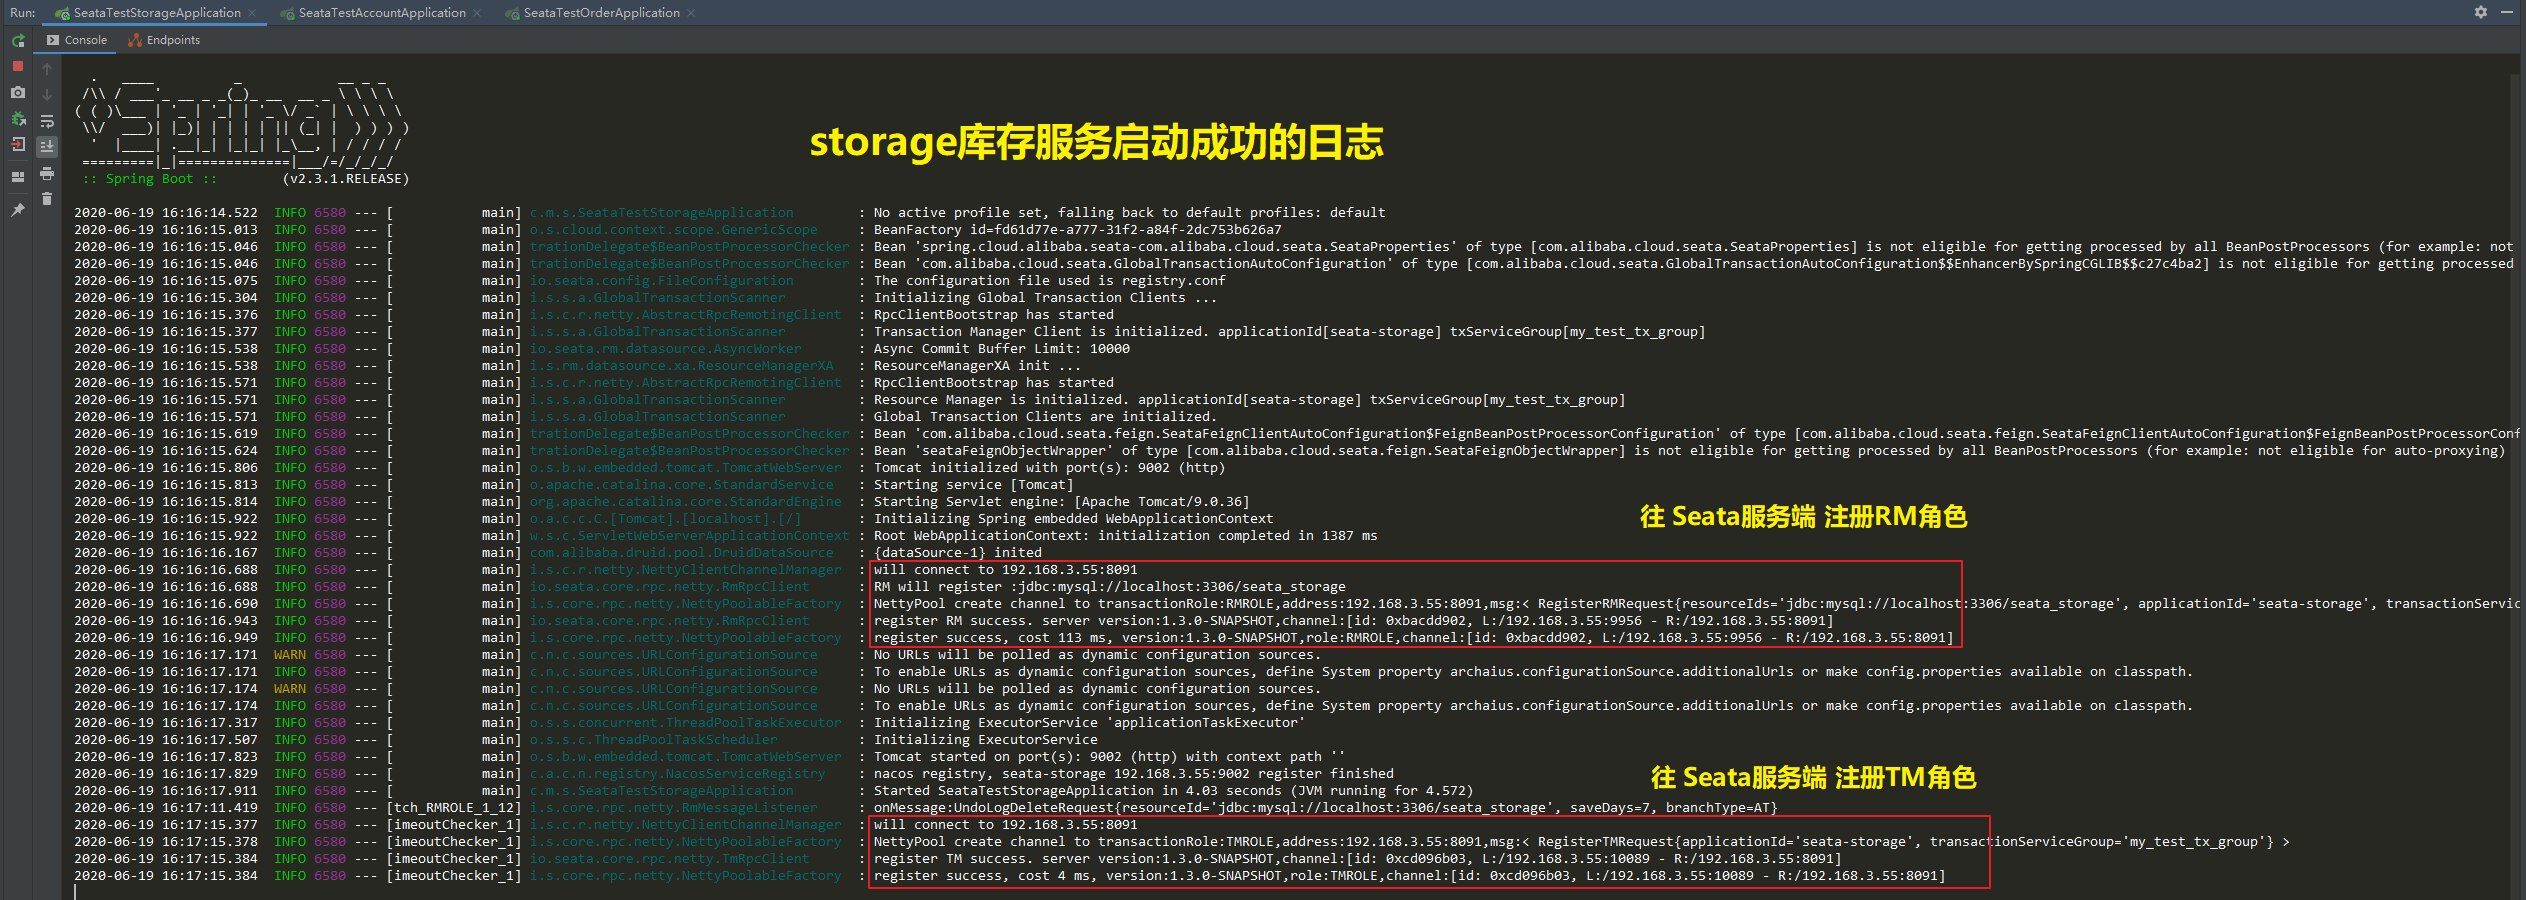This screenshot has width=2526, height=900.
Task: Click 'o.s.cloud.context.scope.GenericScope' logger name
Action: point(674,230)
